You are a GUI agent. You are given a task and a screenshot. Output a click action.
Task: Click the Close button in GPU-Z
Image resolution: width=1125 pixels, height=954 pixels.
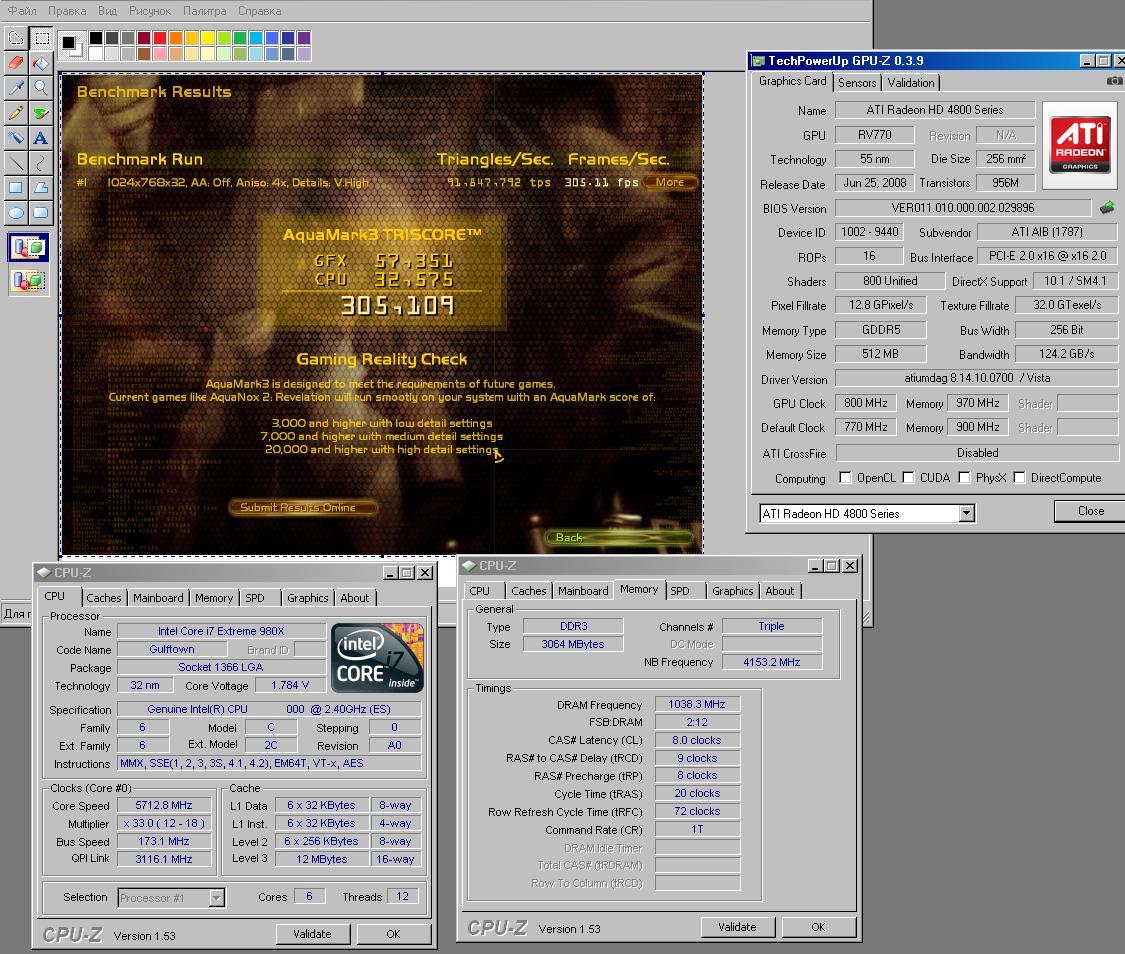(x=1091, y=511)
